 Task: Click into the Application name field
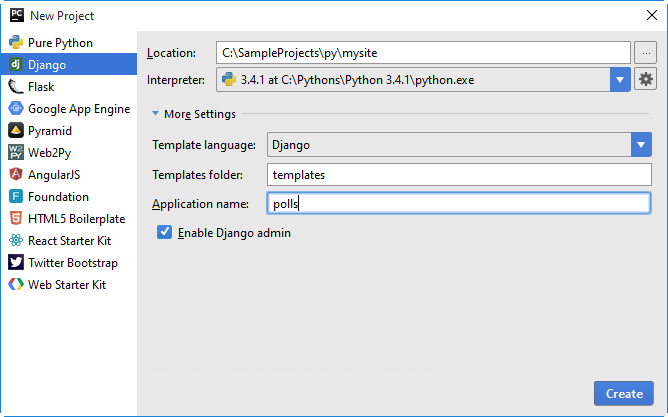point(459,203)
